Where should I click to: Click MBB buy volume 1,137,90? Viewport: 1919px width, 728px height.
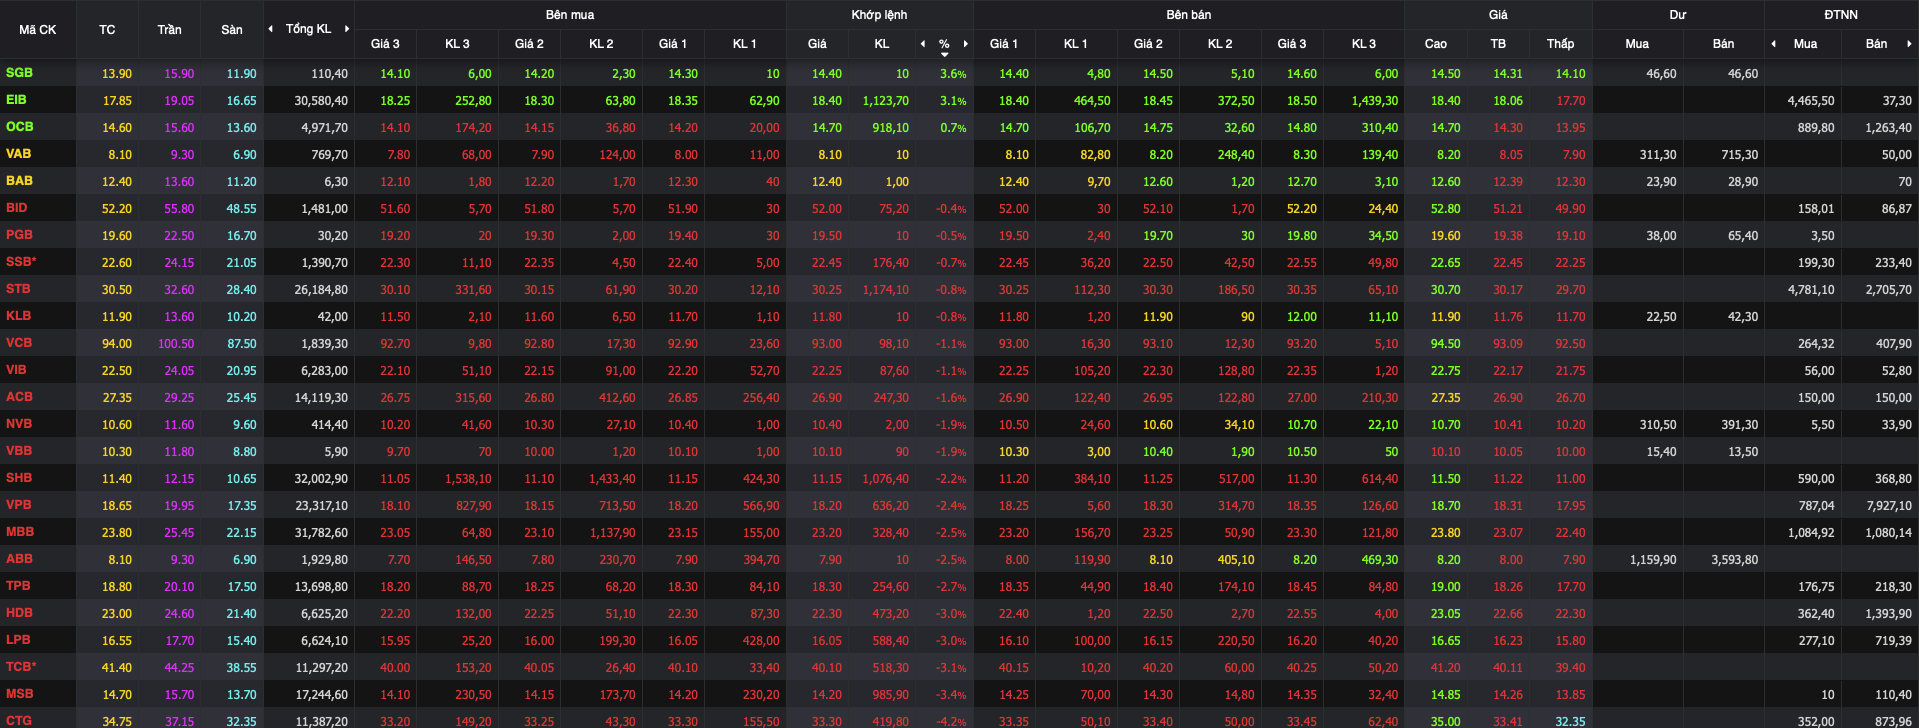coord(613,533)
